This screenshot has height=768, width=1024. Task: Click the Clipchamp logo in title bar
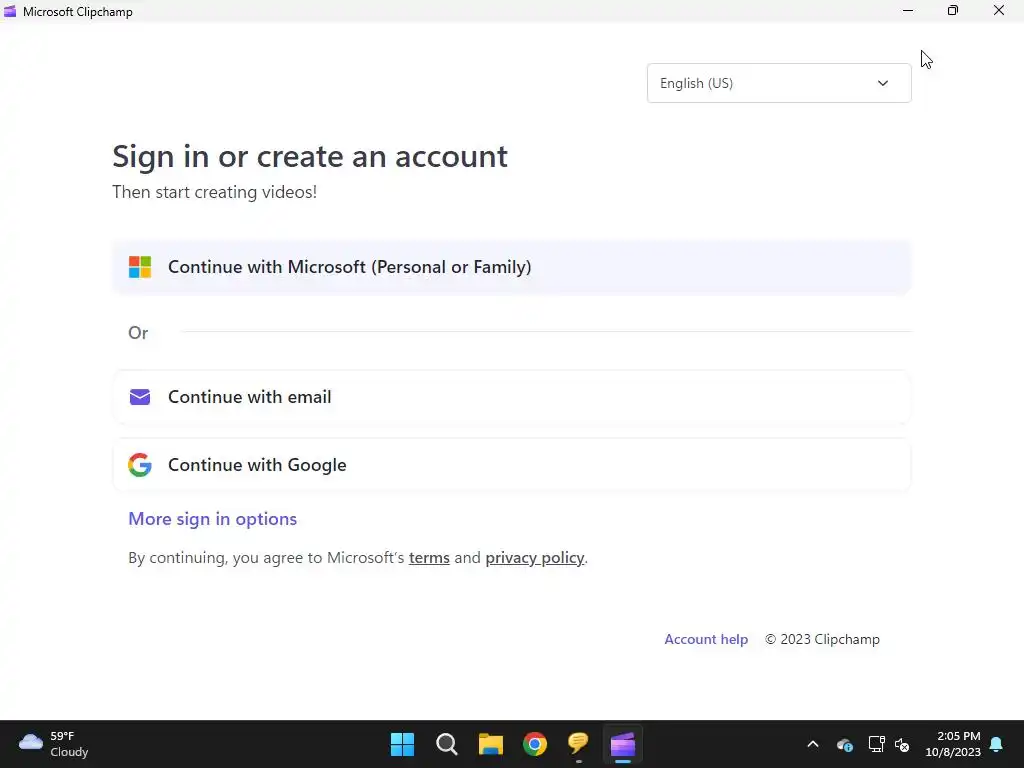point(10,11)
